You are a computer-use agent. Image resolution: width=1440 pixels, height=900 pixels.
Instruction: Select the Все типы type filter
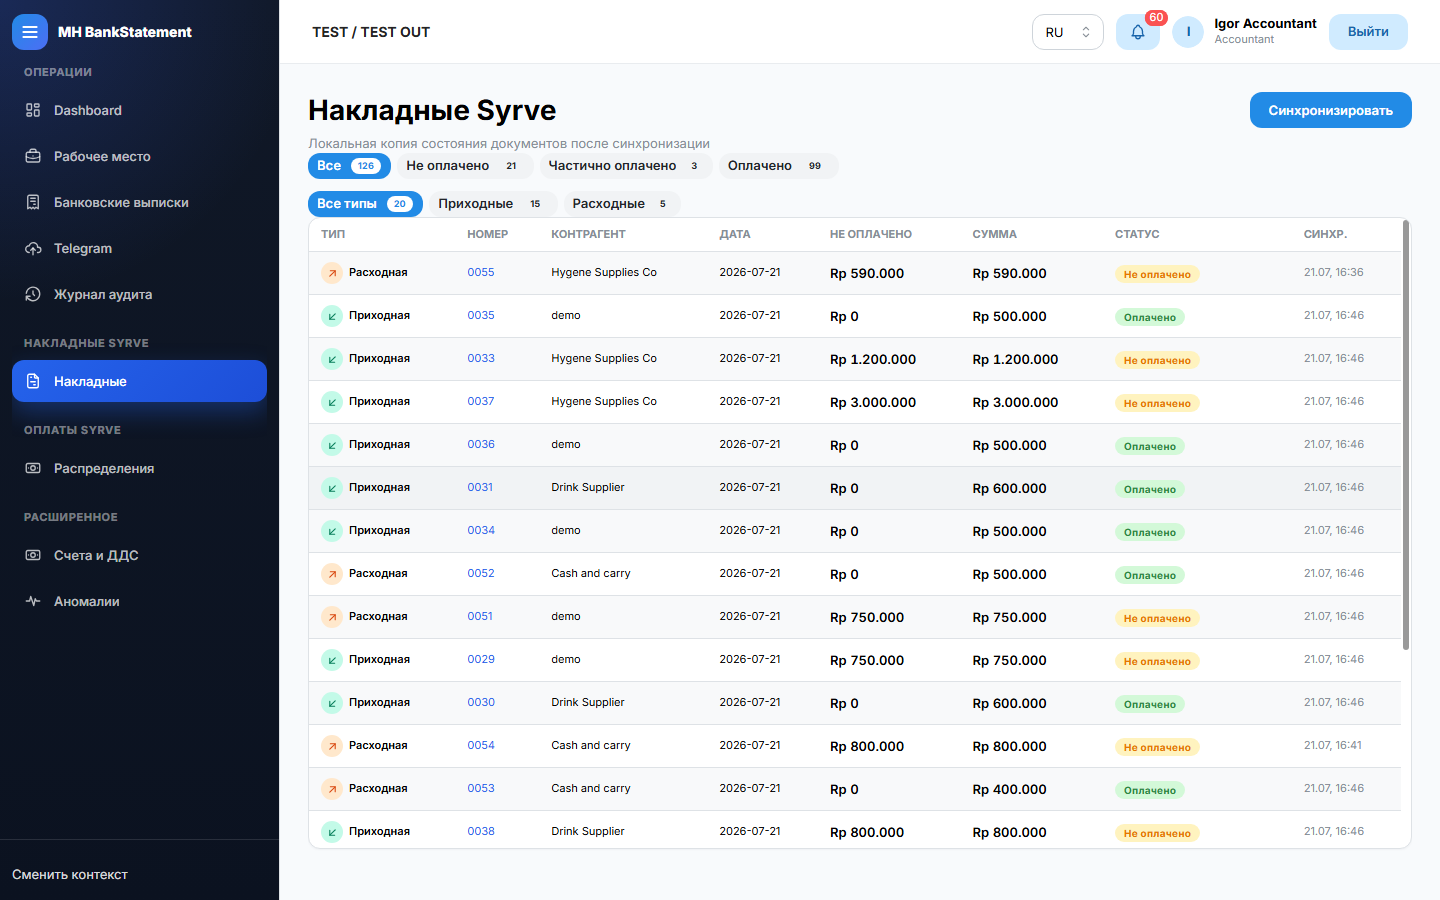(x=365, y=204)
